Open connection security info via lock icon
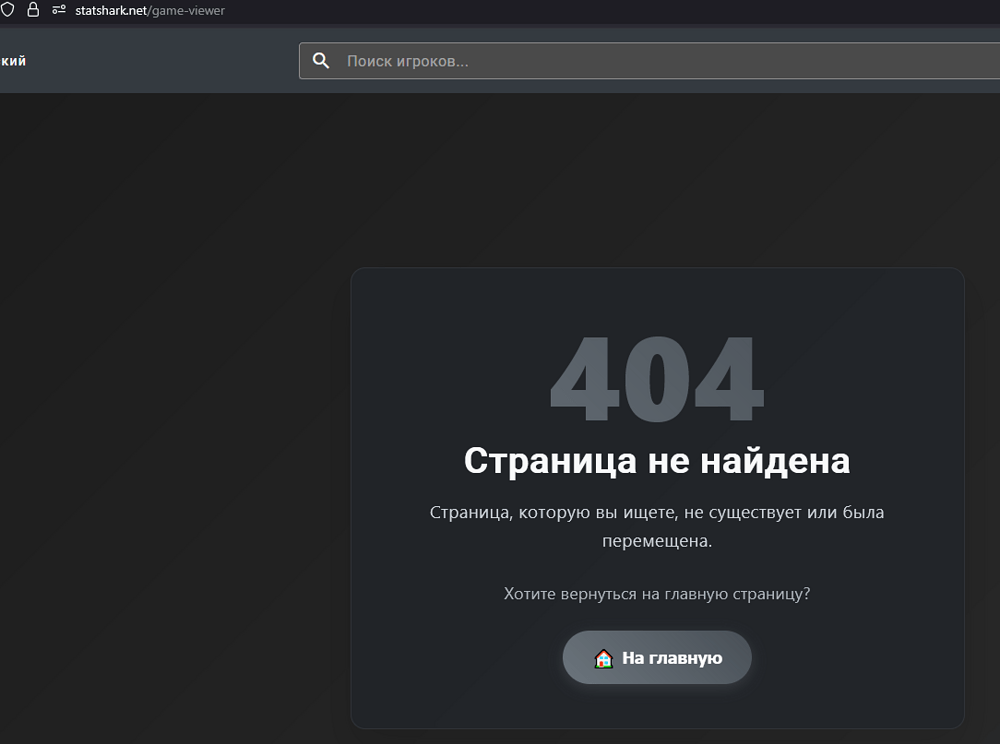Screen dimensions: 1000x744 click(34, 10)
